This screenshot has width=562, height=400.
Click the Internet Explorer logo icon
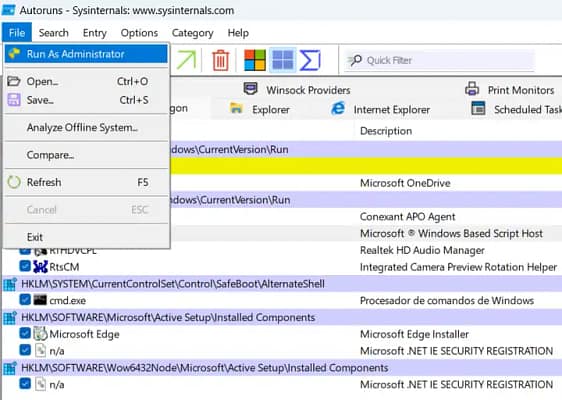pos(338,108)
